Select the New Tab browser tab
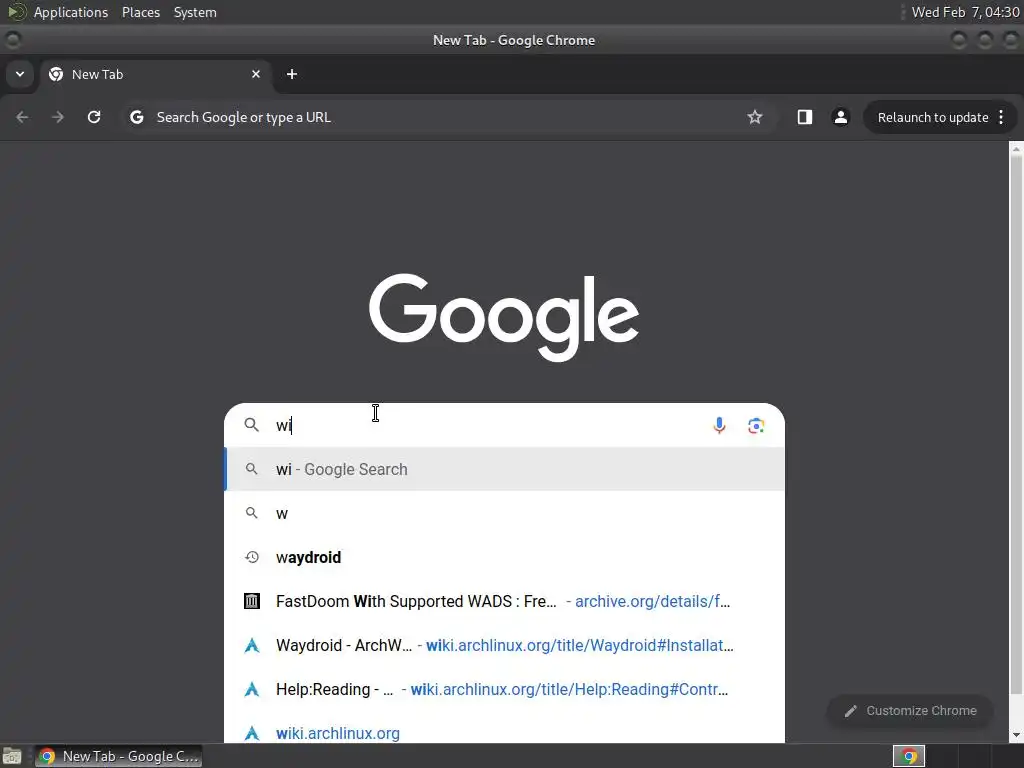1024x768 pixels. point(155,74)
